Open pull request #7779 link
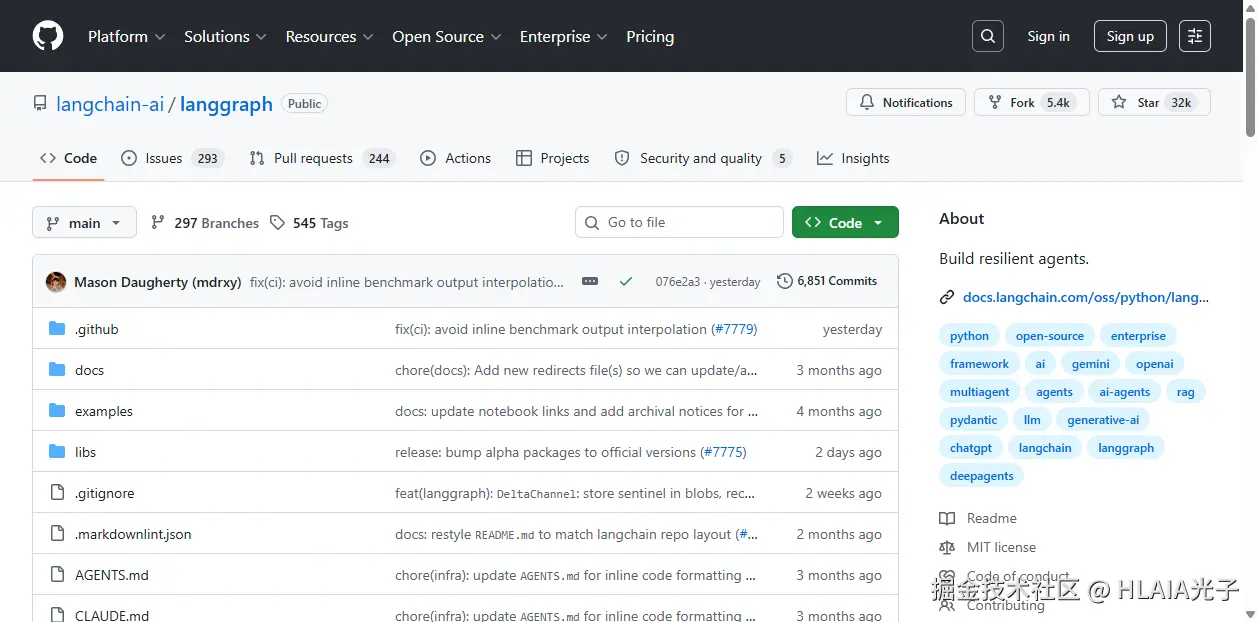Image resolution: width=1258 pixels, height=622 pixels. coord(734,329)
